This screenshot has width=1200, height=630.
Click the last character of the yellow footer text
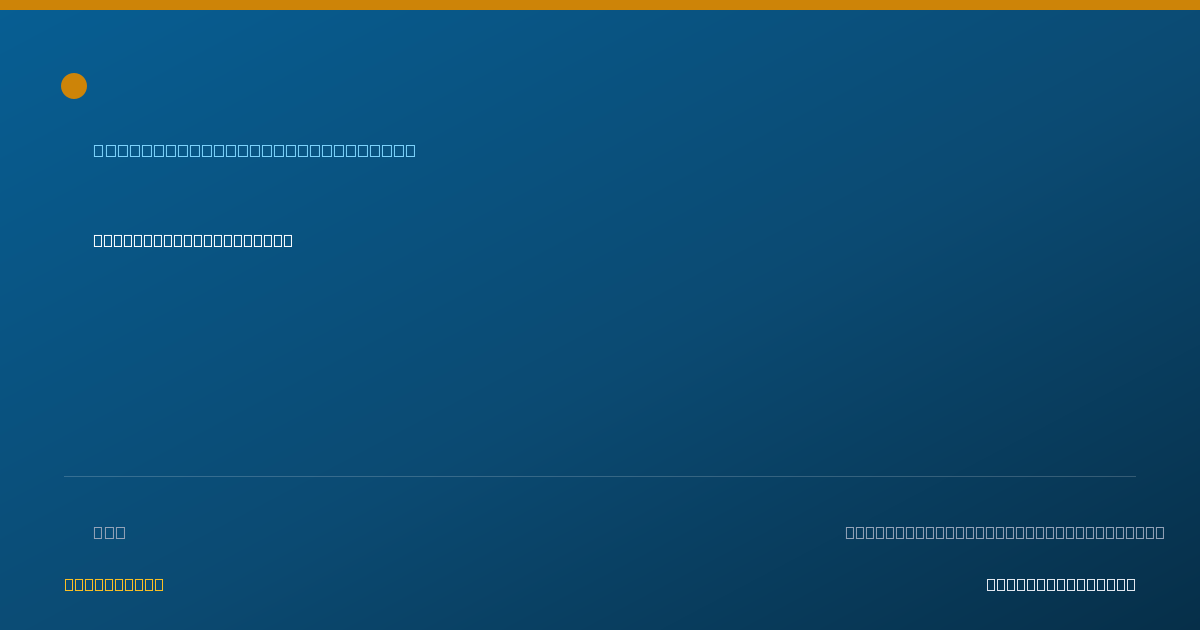[x=159, y=584]
